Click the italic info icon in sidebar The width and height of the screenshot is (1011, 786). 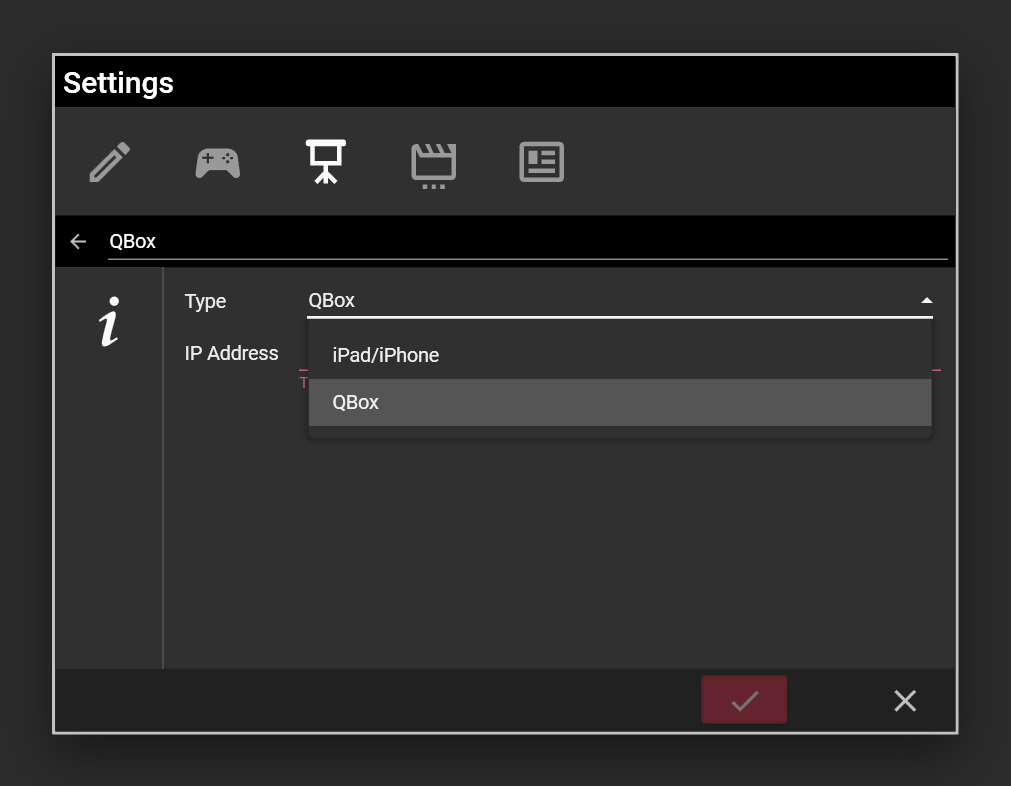109,323
